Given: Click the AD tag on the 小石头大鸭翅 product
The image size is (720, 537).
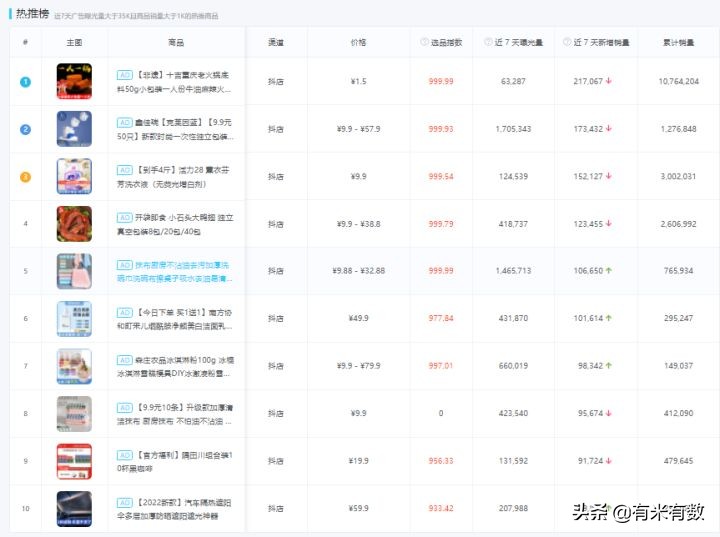Looking at the screenshot, I should click(124, 217).
